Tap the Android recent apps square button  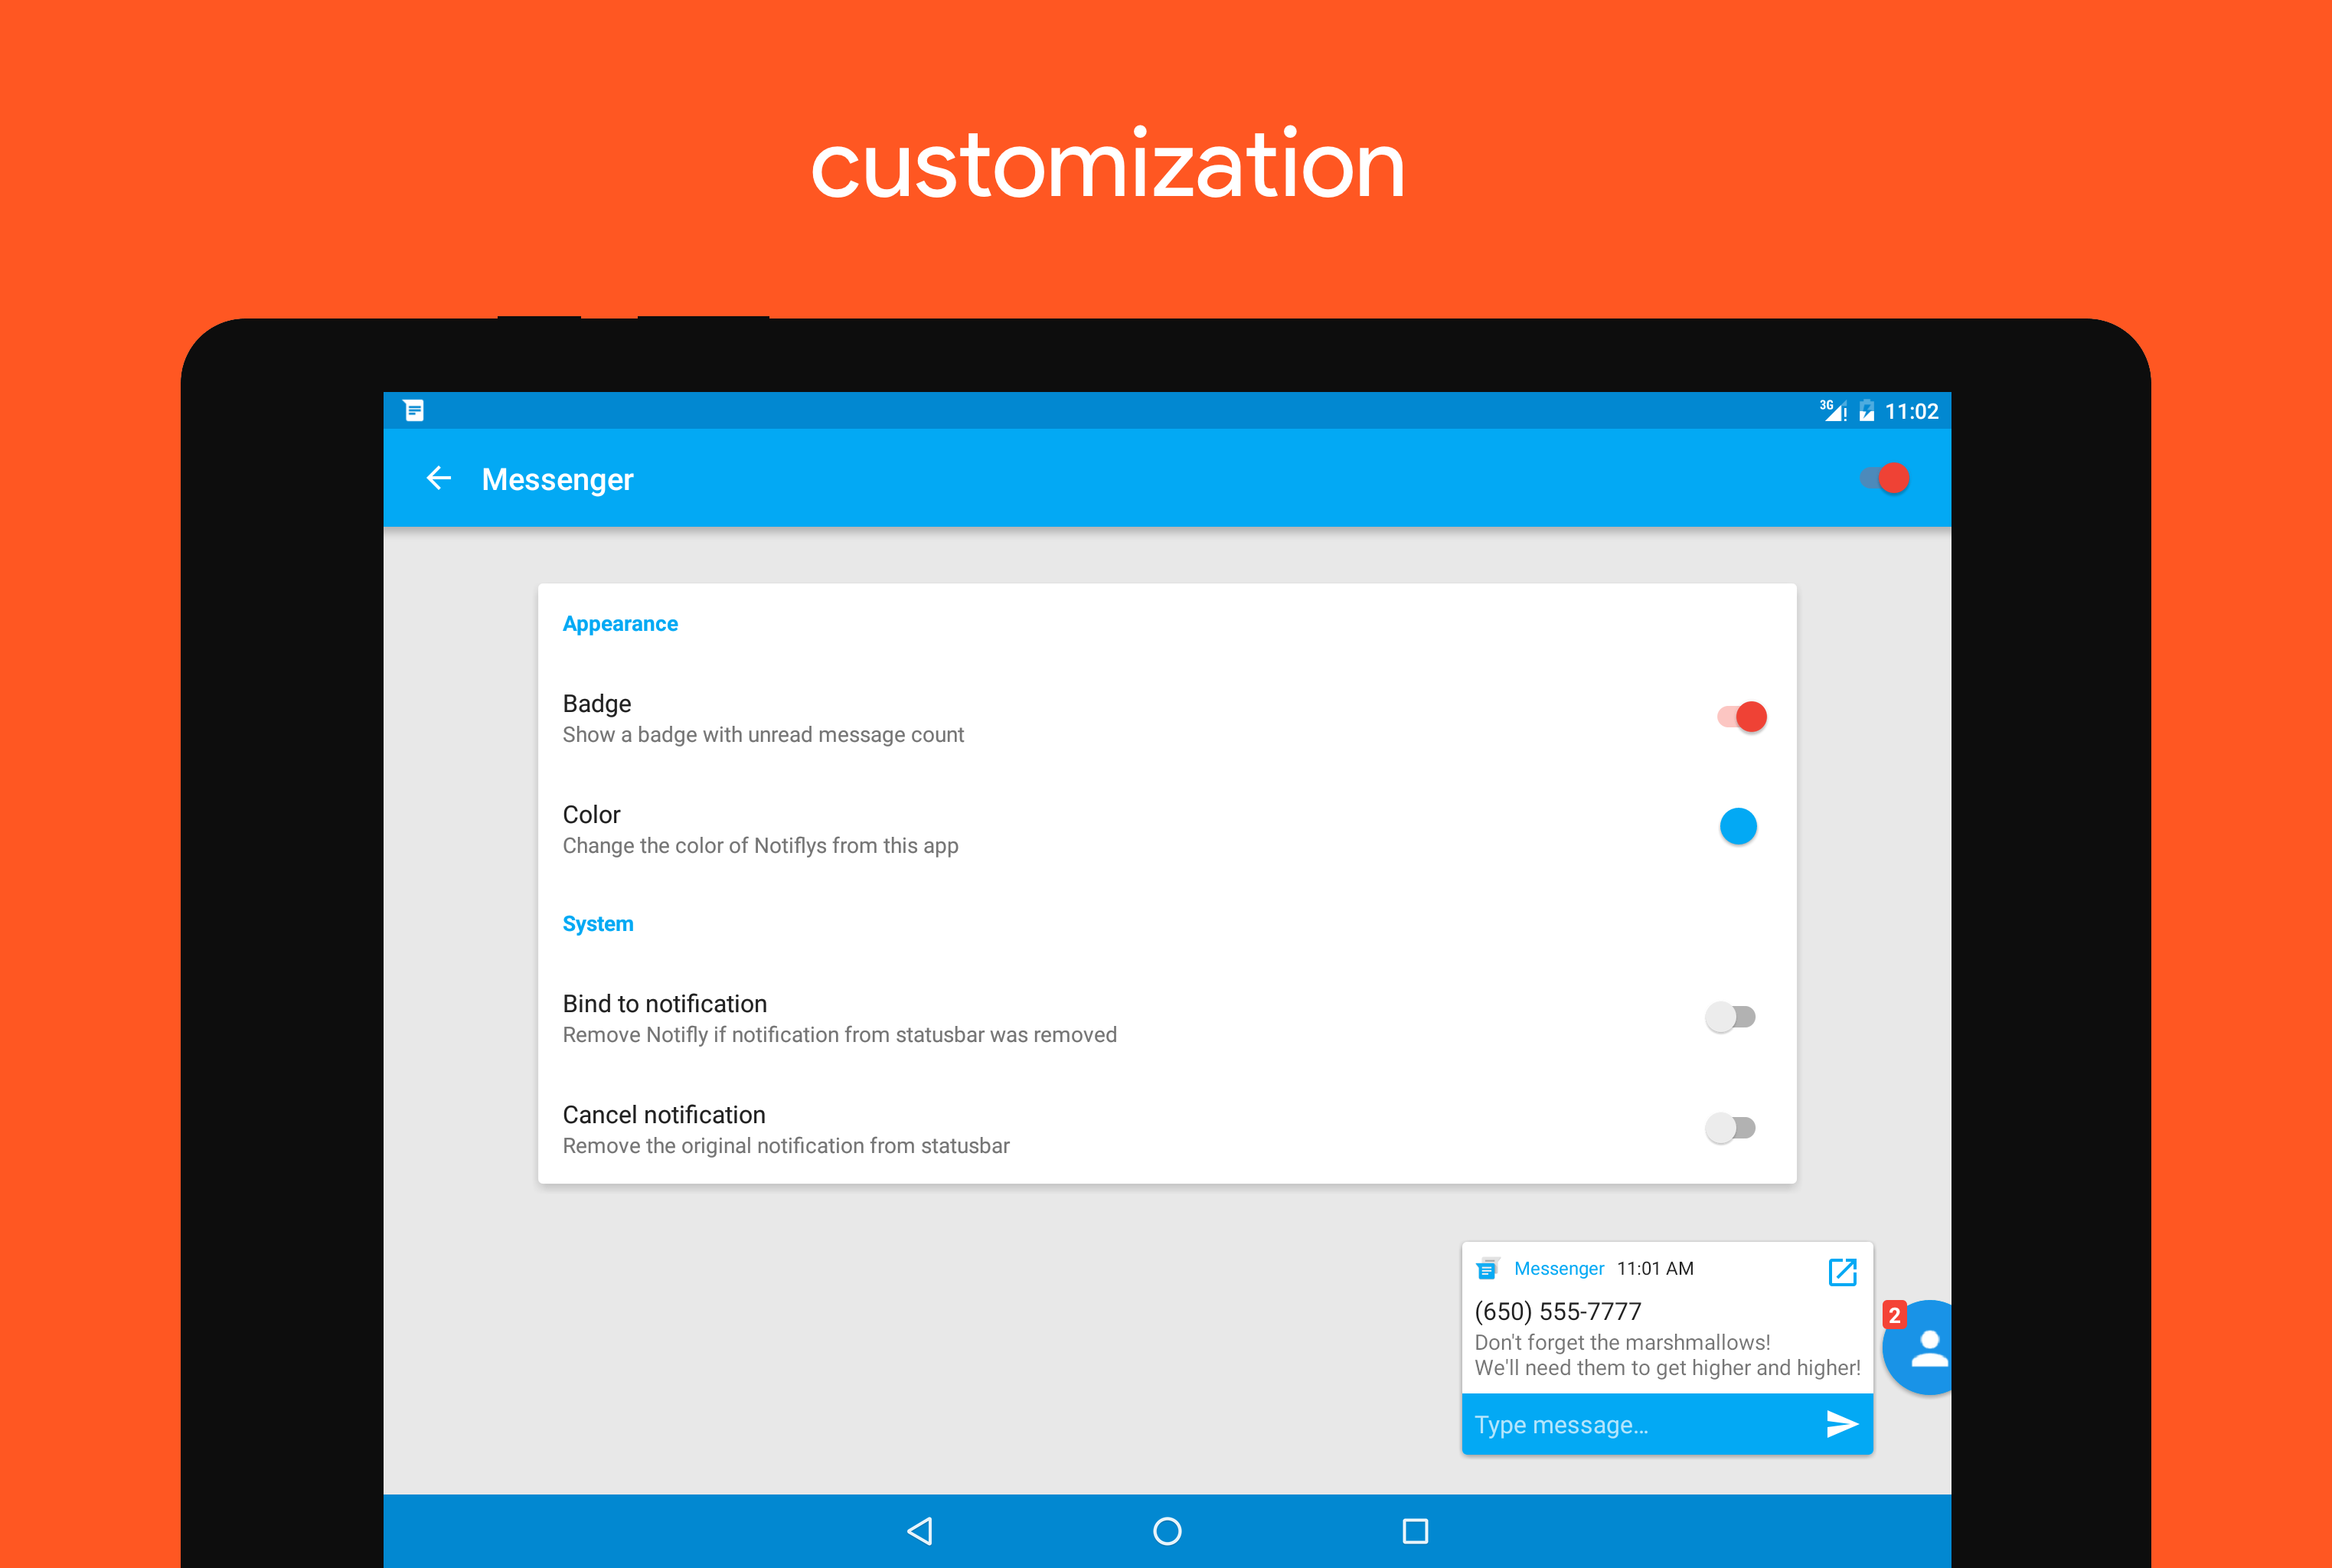(1415, 1531)
